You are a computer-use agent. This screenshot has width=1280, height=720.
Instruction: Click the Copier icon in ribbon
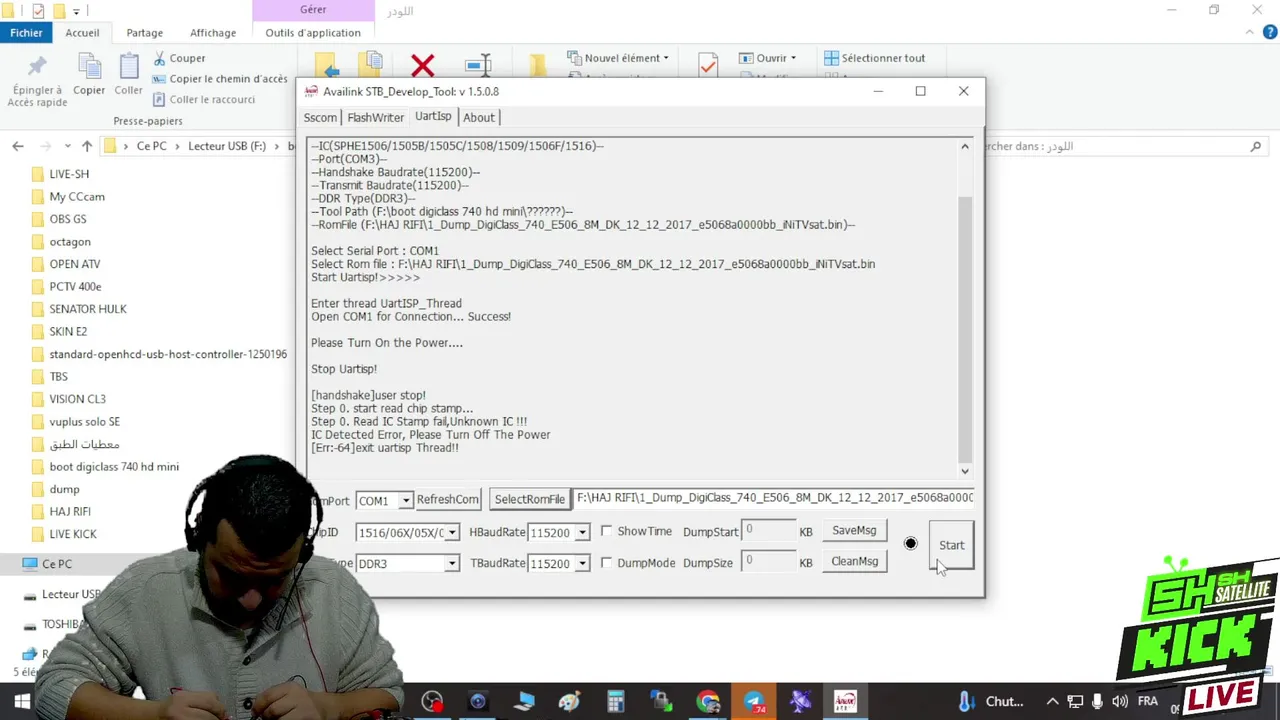point(89,66)
